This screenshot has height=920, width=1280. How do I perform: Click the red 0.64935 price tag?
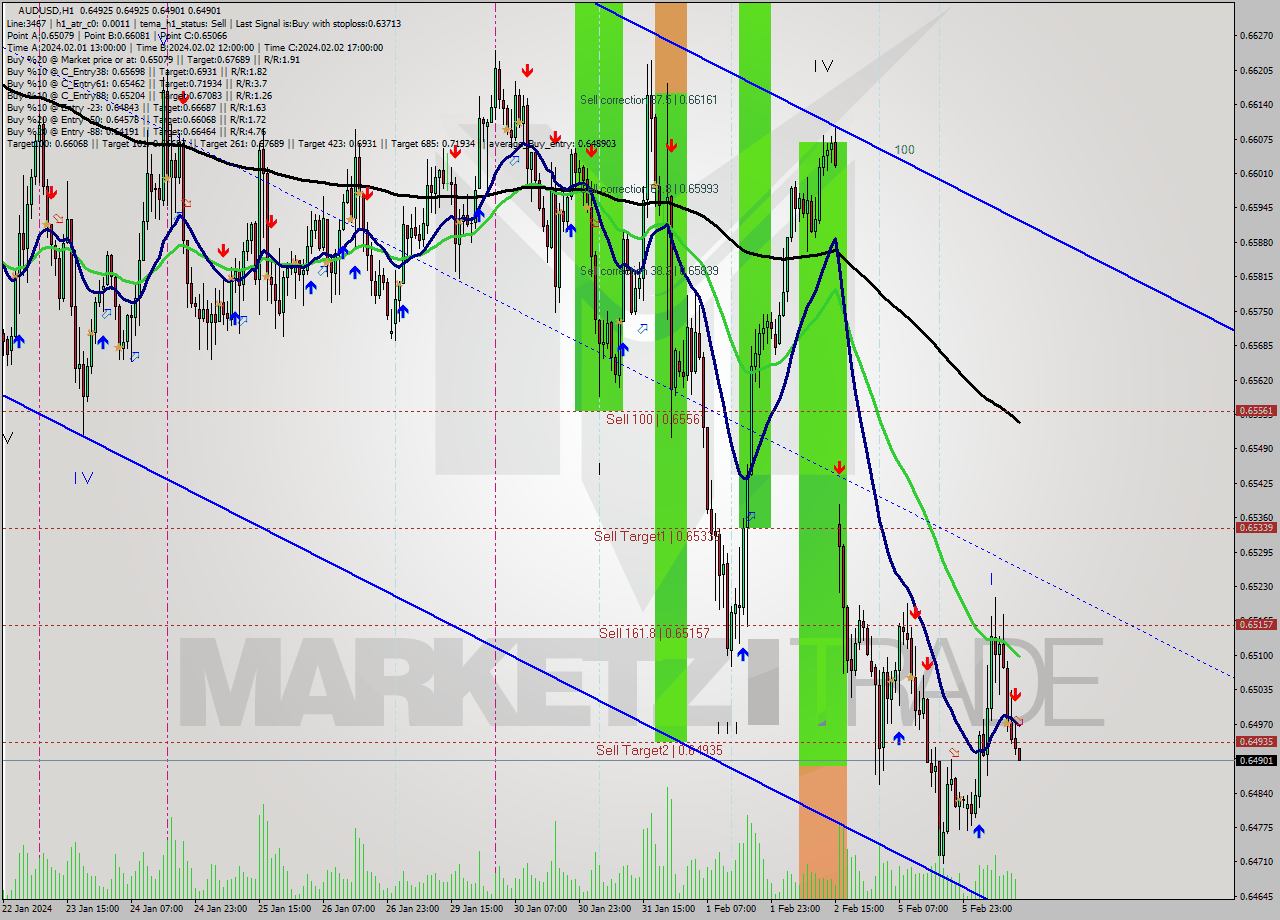(1256, 741)
